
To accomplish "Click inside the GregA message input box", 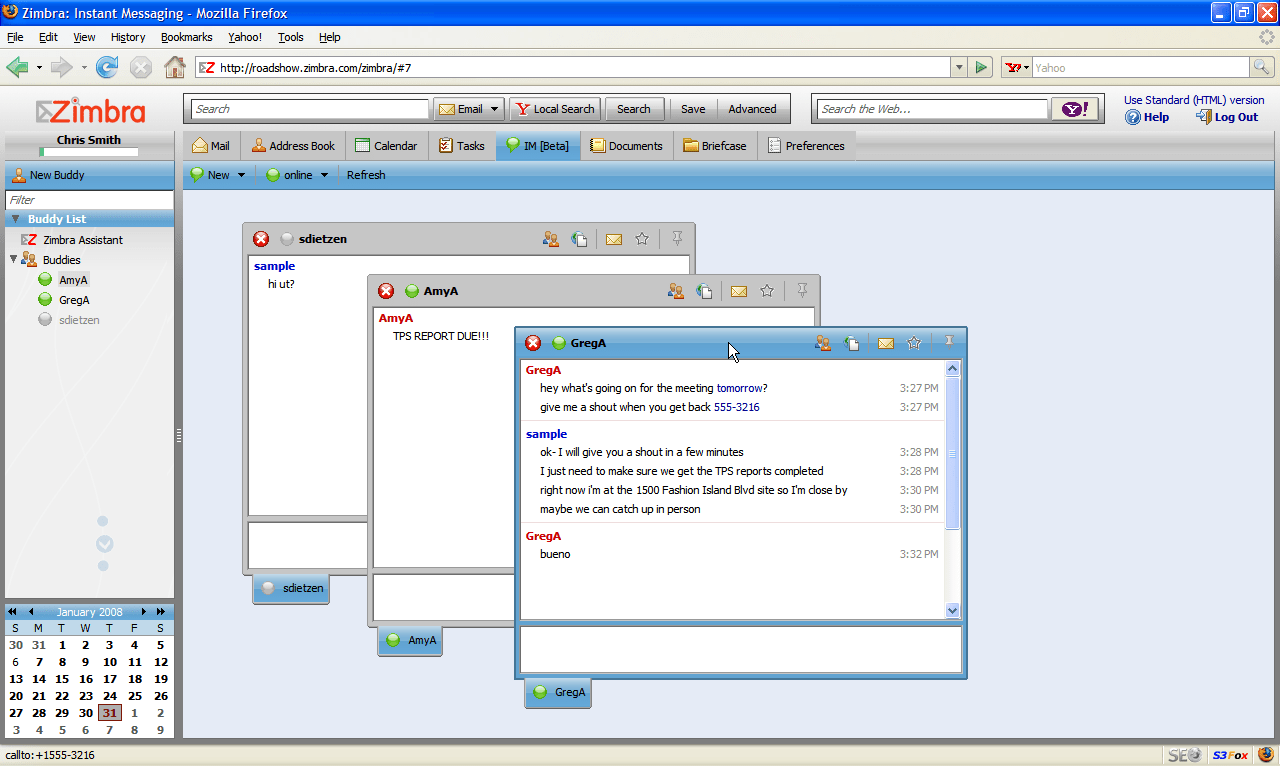I will 739,650.
